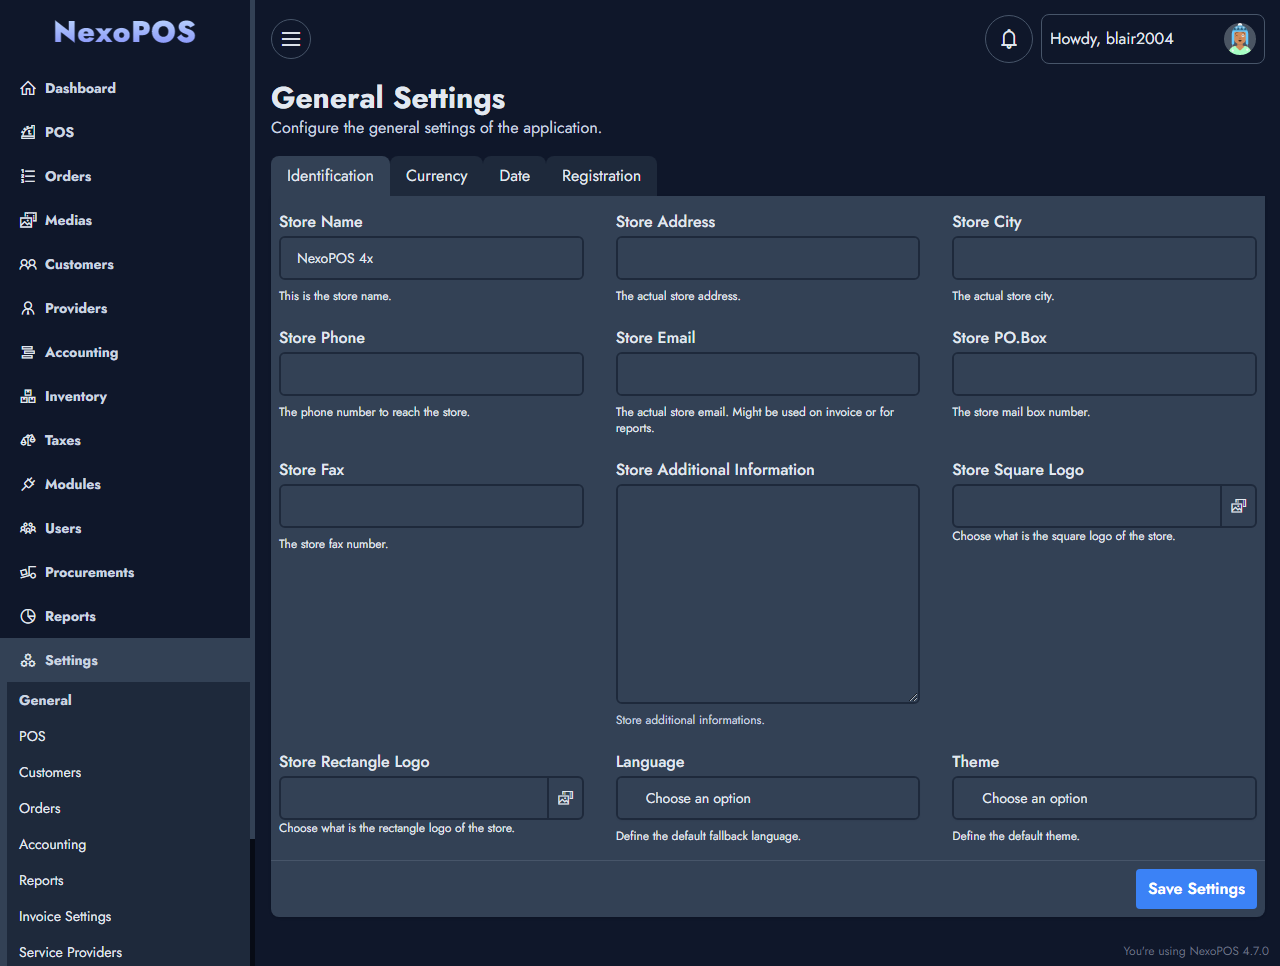This screenshot has height=966, width=1280.
Task: Click the user avatar image
Action: click(1240, 39)
